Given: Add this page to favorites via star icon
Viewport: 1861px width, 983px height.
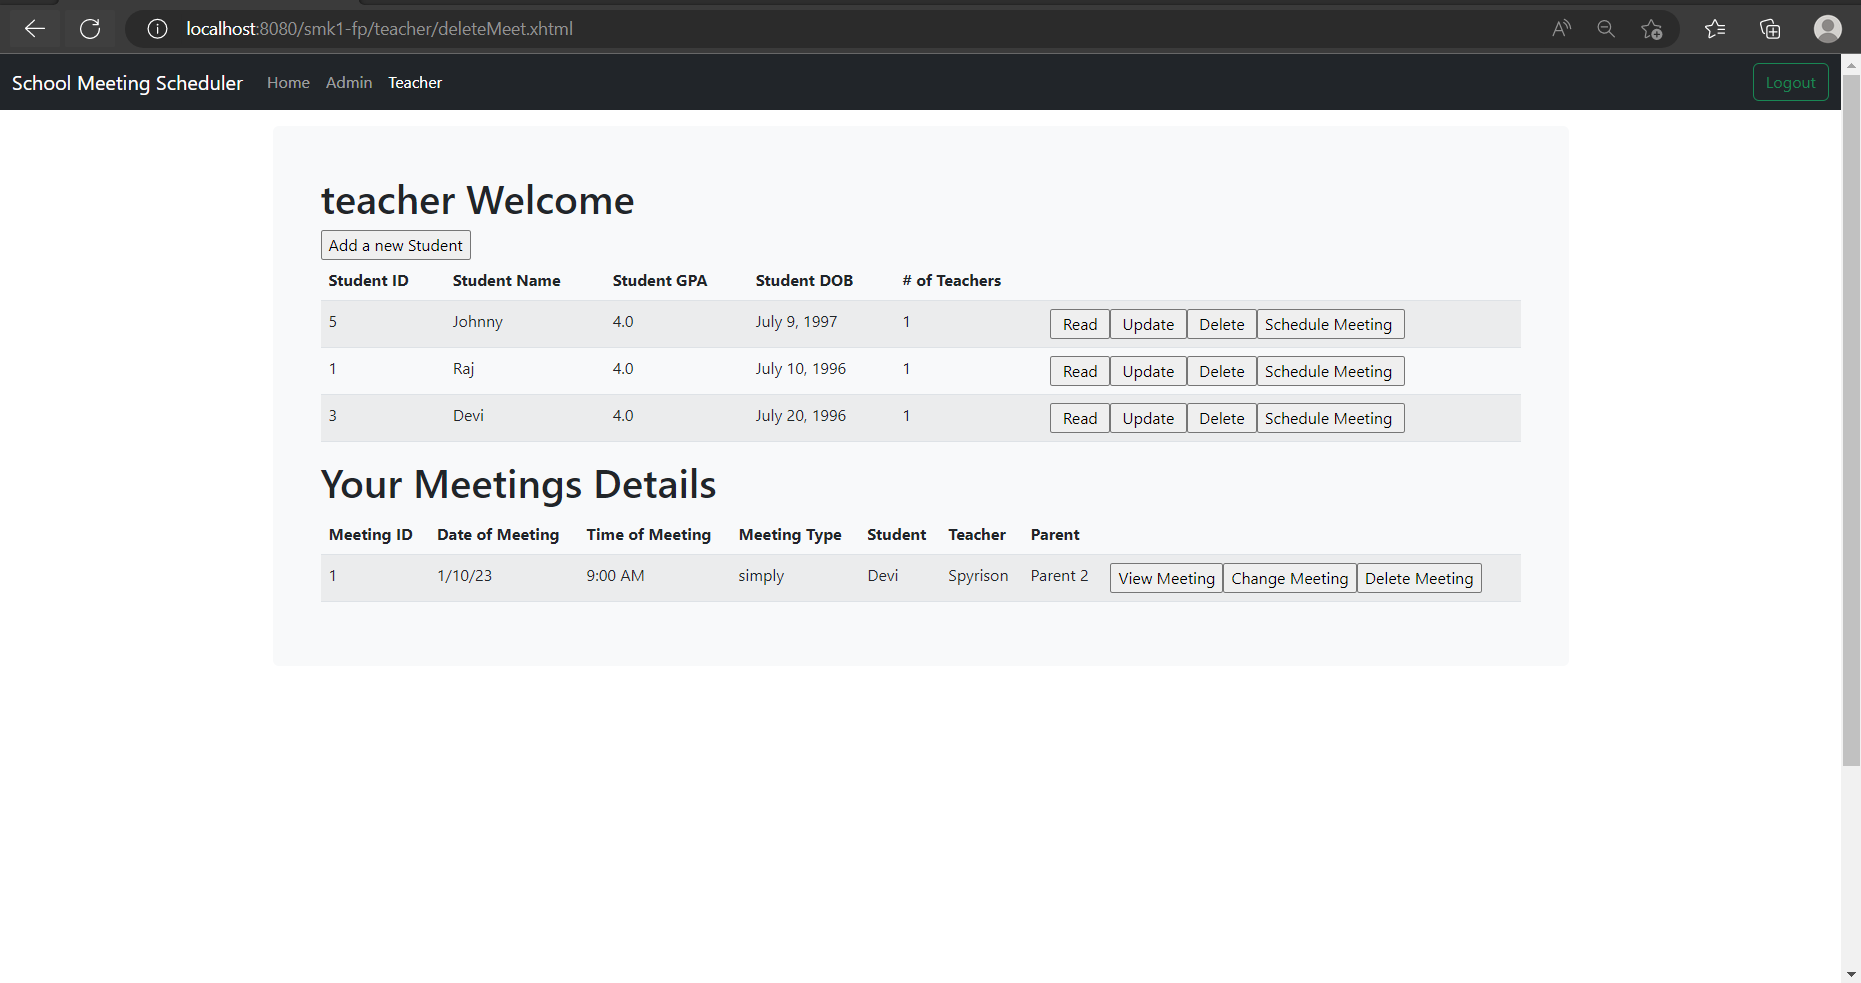Looking at the screenshot, I should click(x=1651, y=29).
